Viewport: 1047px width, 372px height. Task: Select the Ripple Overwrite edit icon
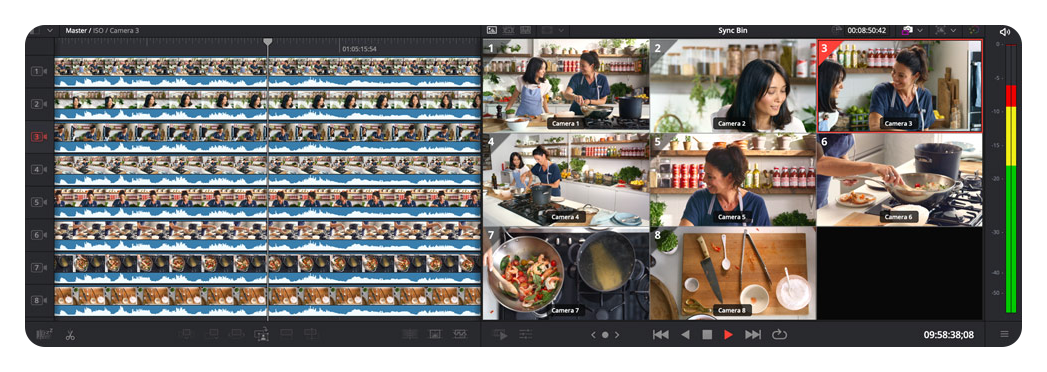click(x=236, y=335)
